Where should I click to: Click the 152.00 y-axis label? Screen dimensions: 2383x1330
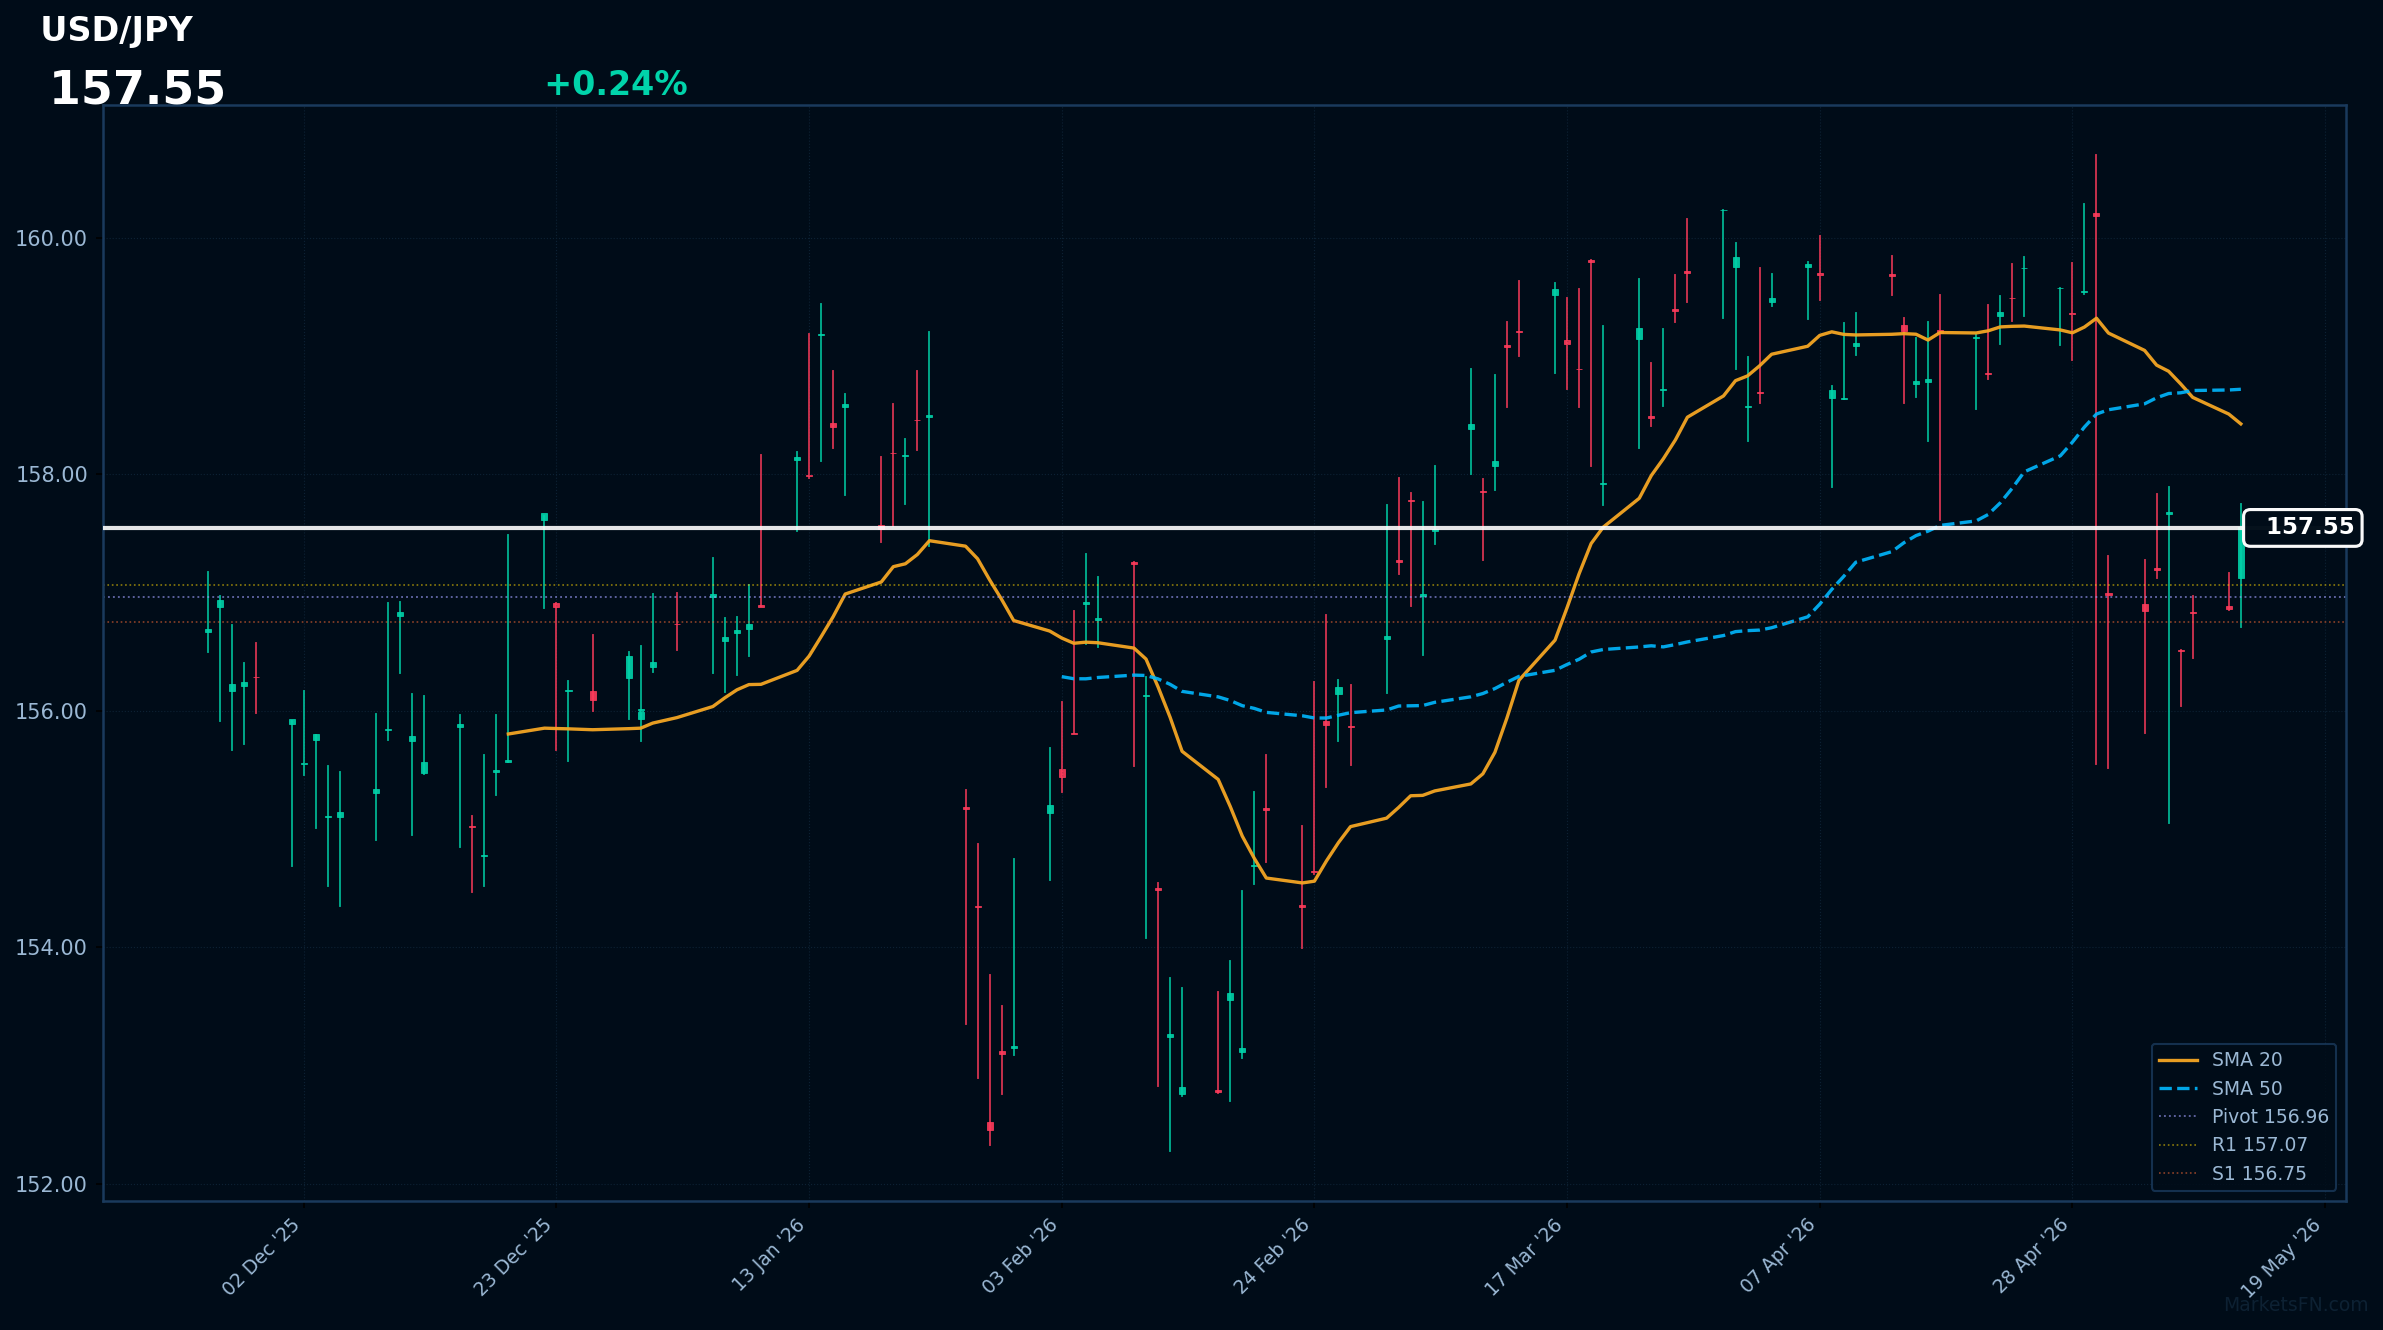[x=51, y=1185]
